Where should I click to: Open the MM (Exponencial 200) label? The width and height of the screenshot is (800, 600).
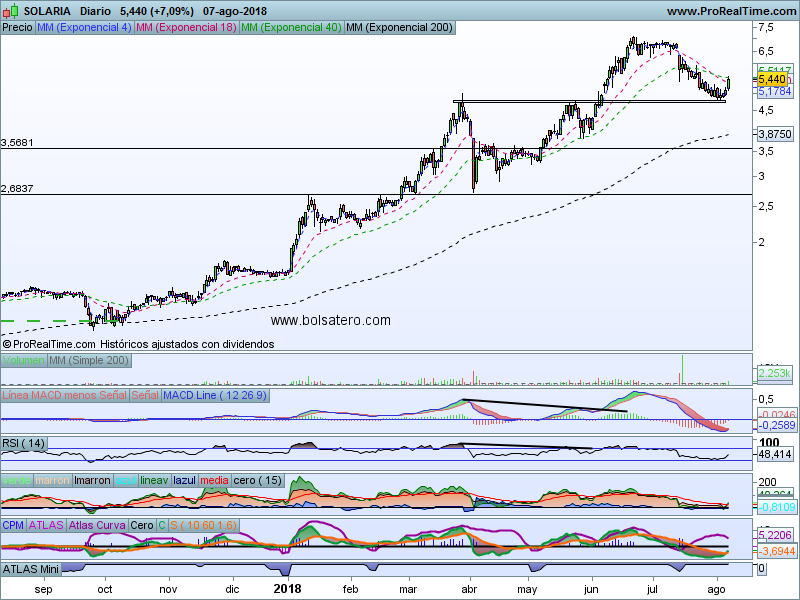coord(398,27)
